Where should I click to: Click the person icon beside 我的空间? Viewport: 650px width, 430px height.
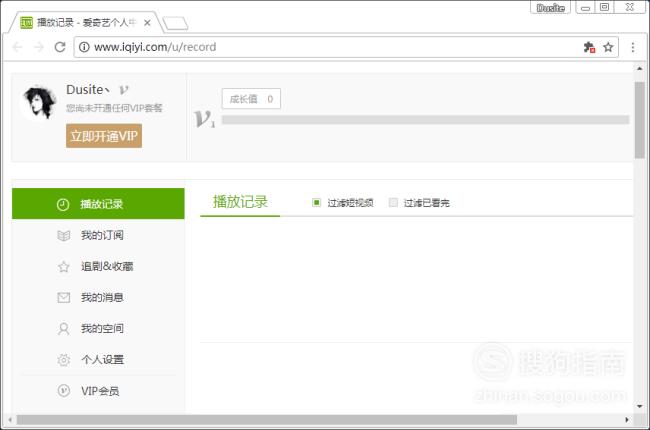pyautogui.click(x=63, y=329)
